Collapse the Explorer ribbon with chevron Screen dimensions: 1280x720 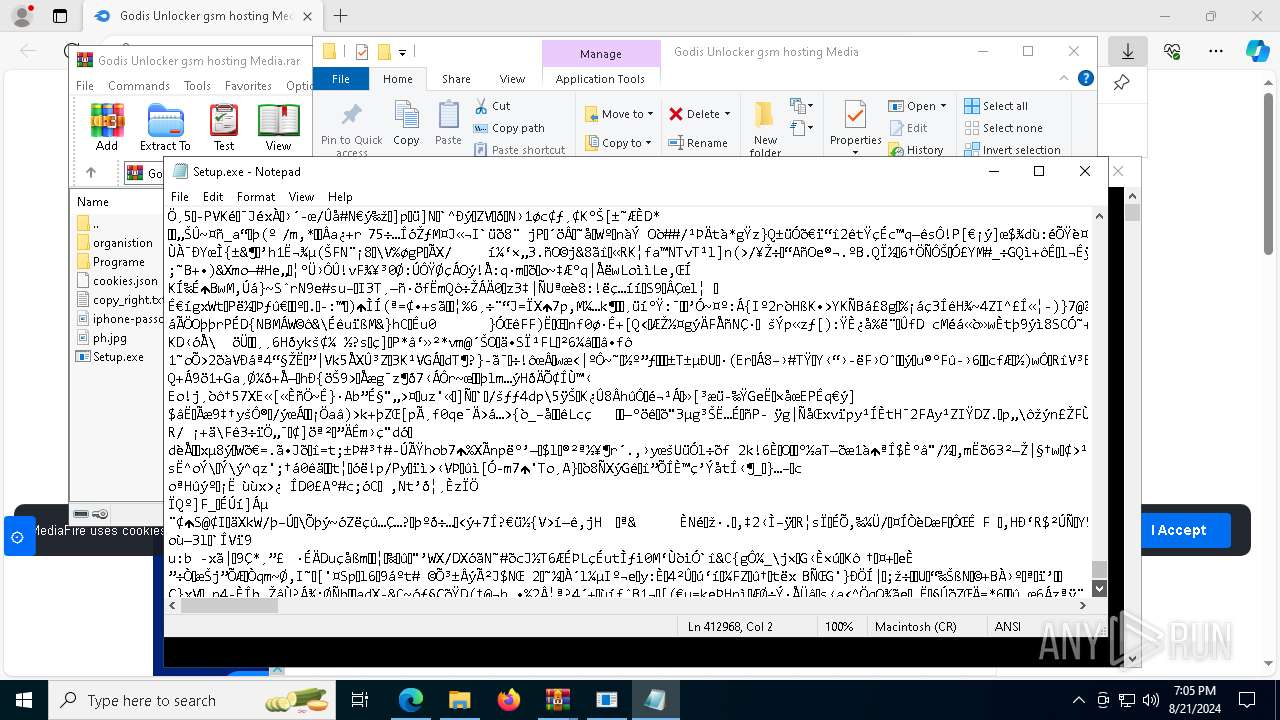(x=1064, y=78)
